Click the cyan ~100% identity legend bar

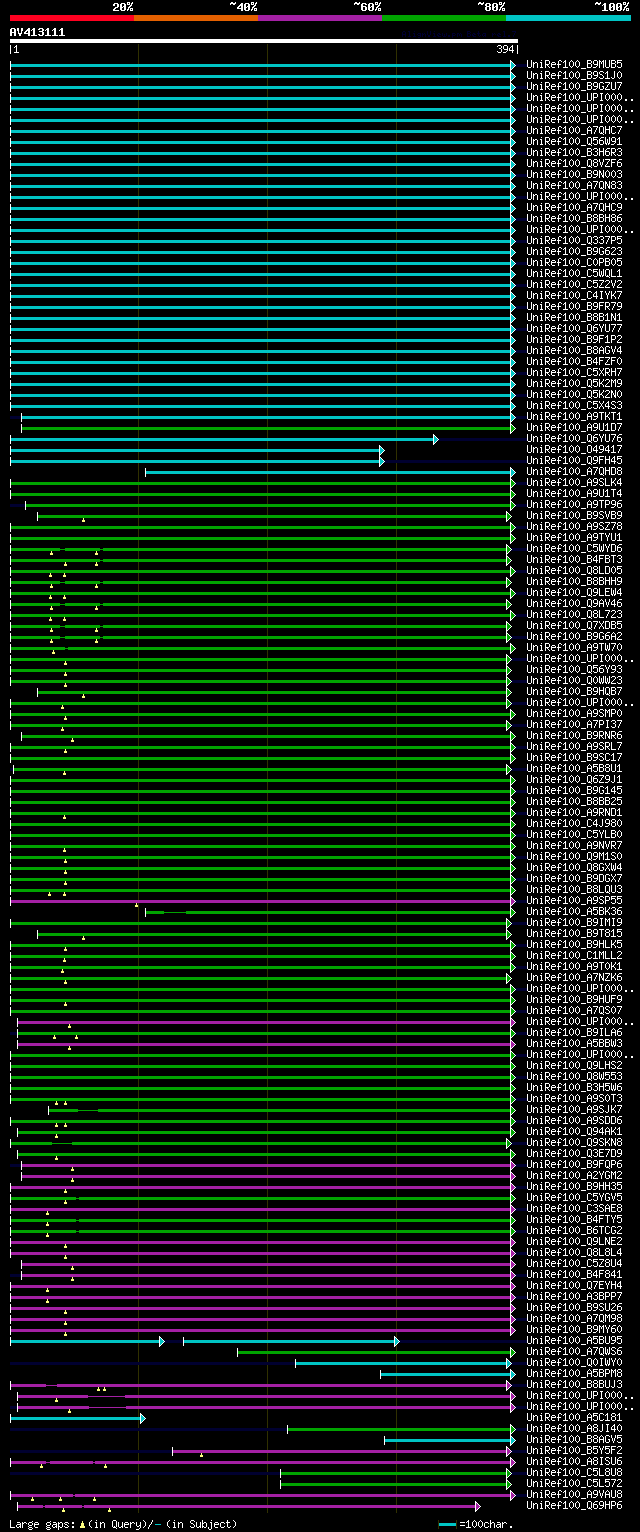click(x=568, y=18)
